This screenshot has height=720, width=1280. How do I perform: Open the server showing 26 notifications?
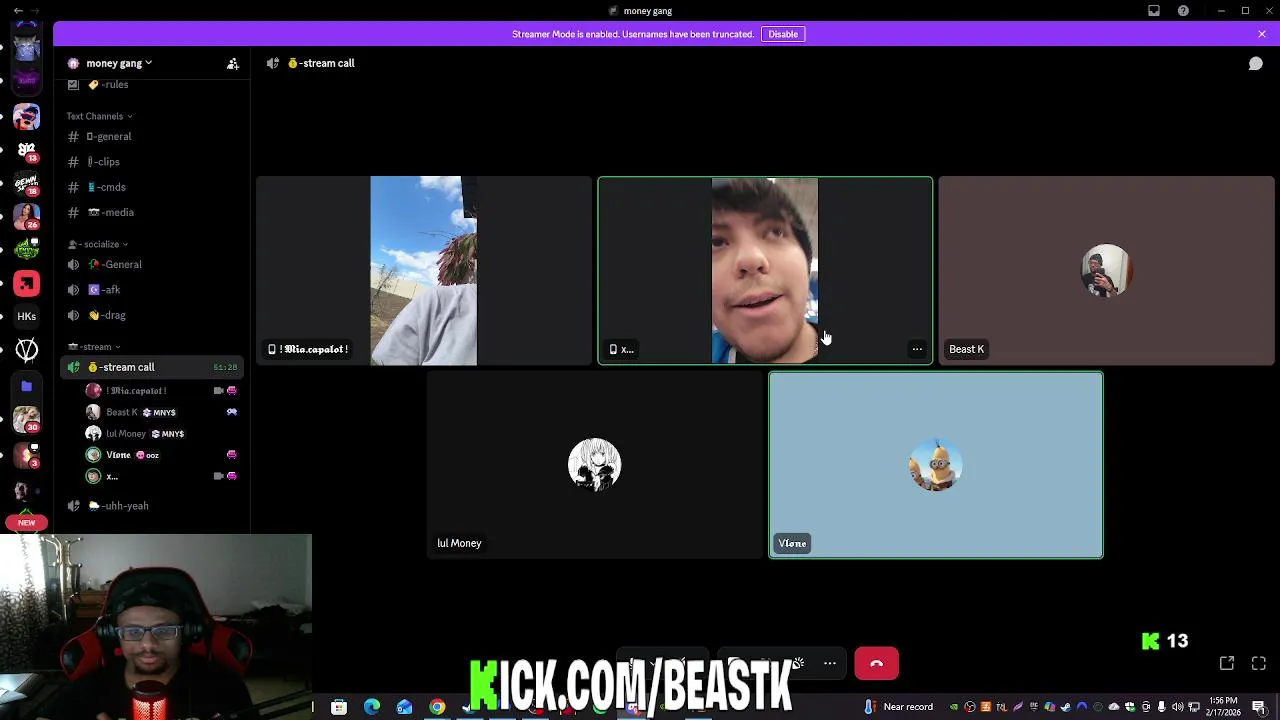[27, 217]
